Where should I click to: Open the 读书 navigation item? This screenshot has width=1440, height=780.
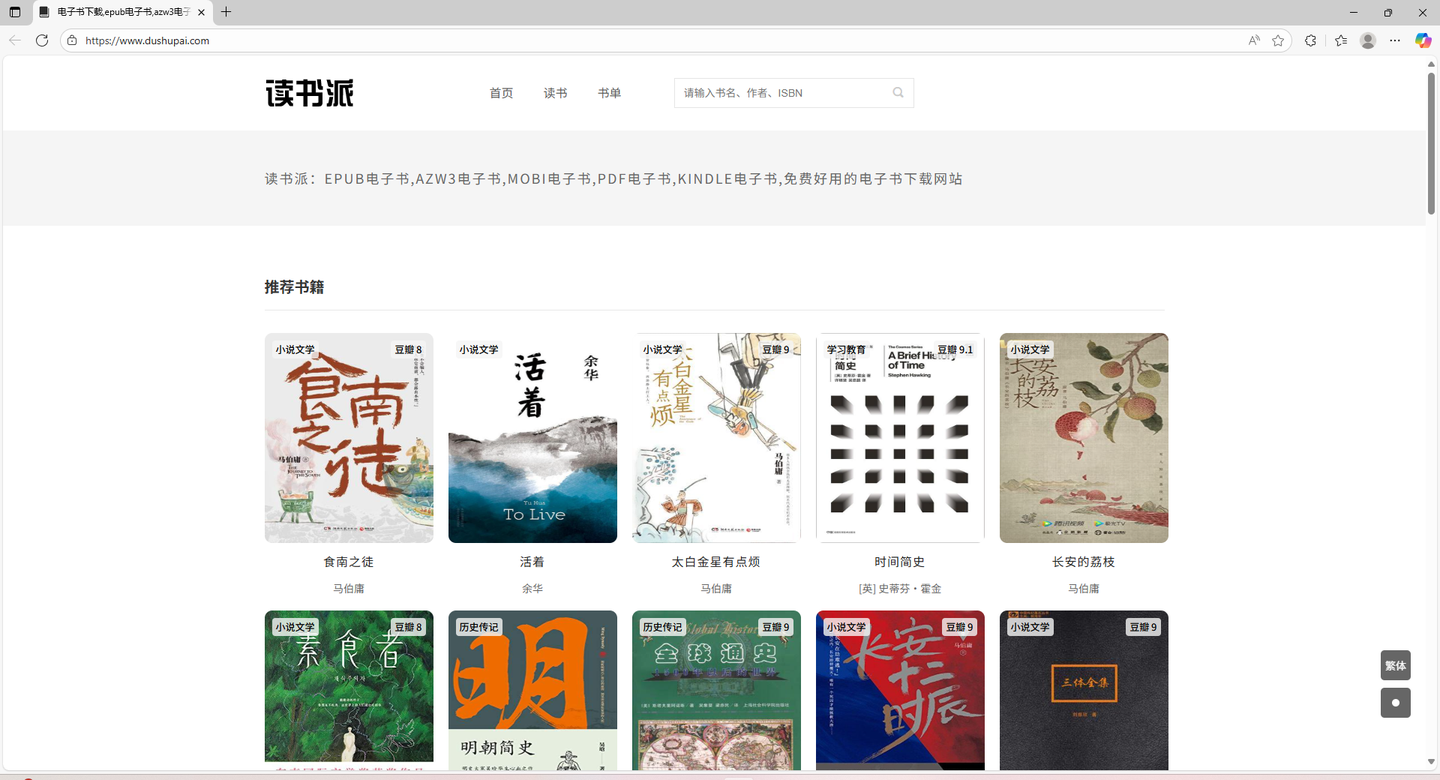[x=555, y=93]
